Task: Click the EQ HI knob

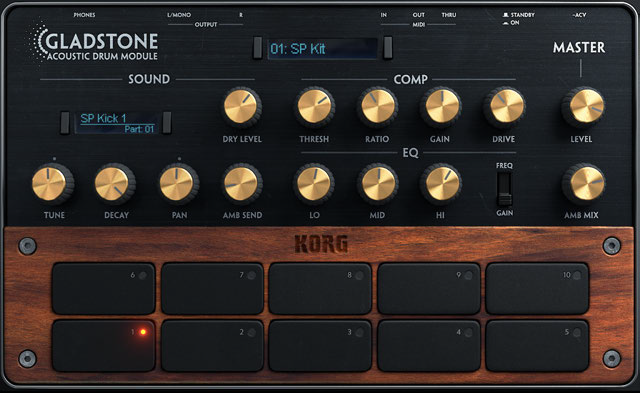Action: click(x=442, y=184)
